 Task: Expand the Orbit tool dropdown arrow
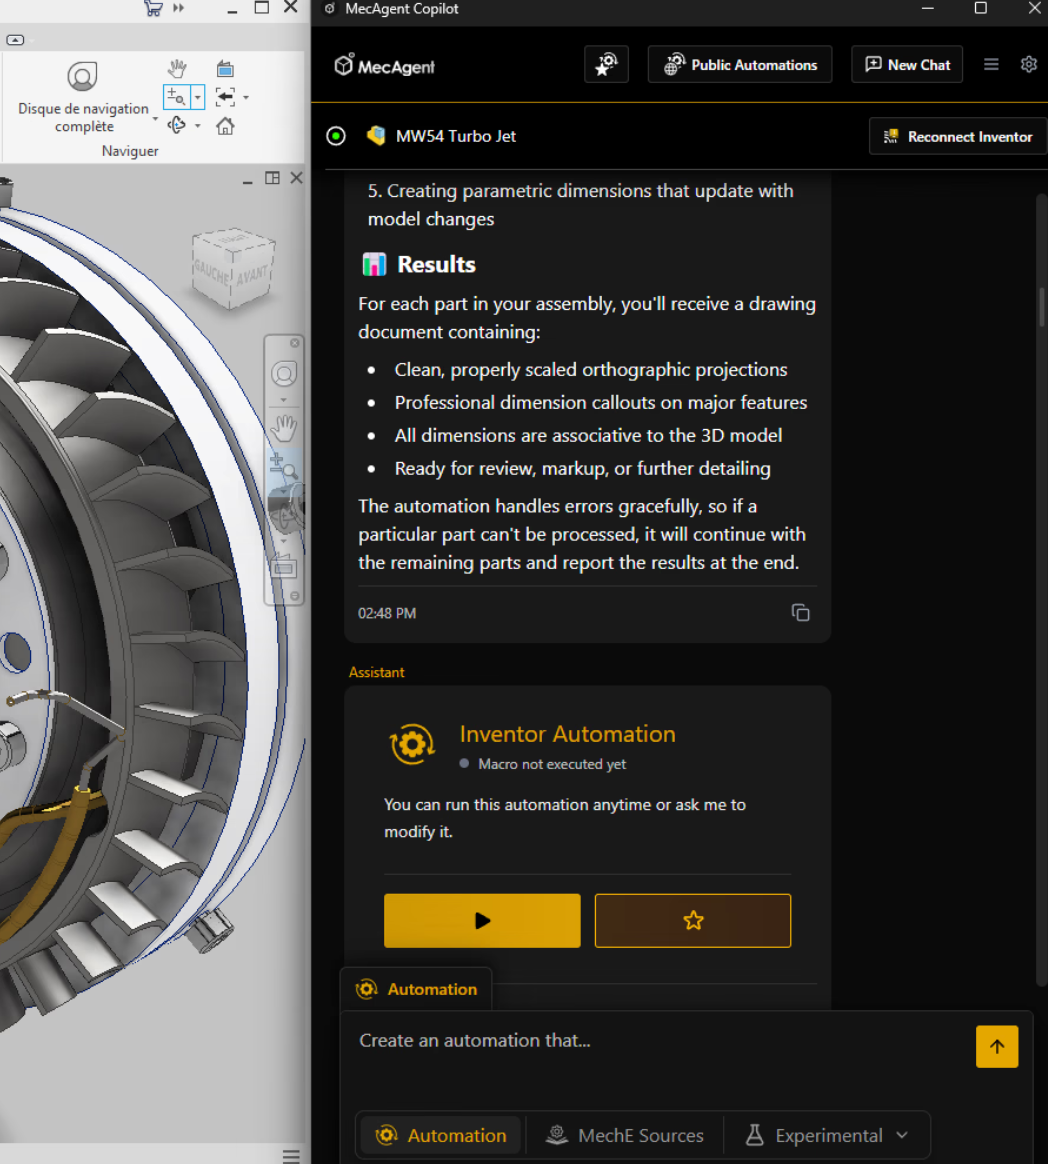click(197, 126)
